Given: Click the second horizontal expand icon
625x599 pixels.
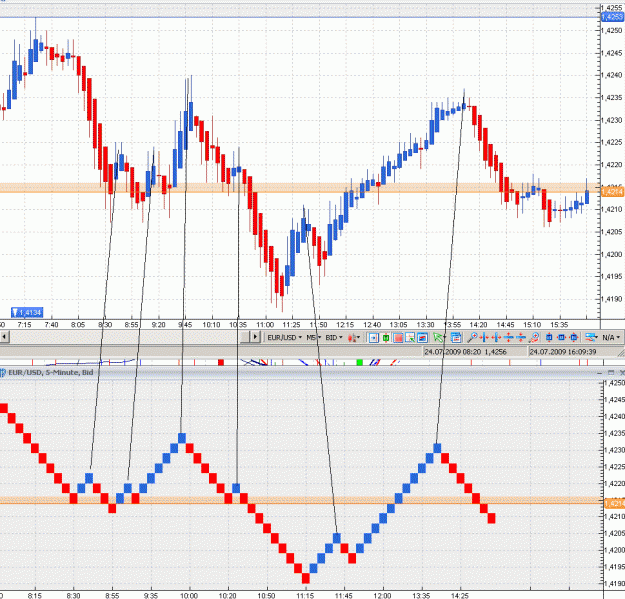Looking at the screenshot, I should tap(496, 338).
